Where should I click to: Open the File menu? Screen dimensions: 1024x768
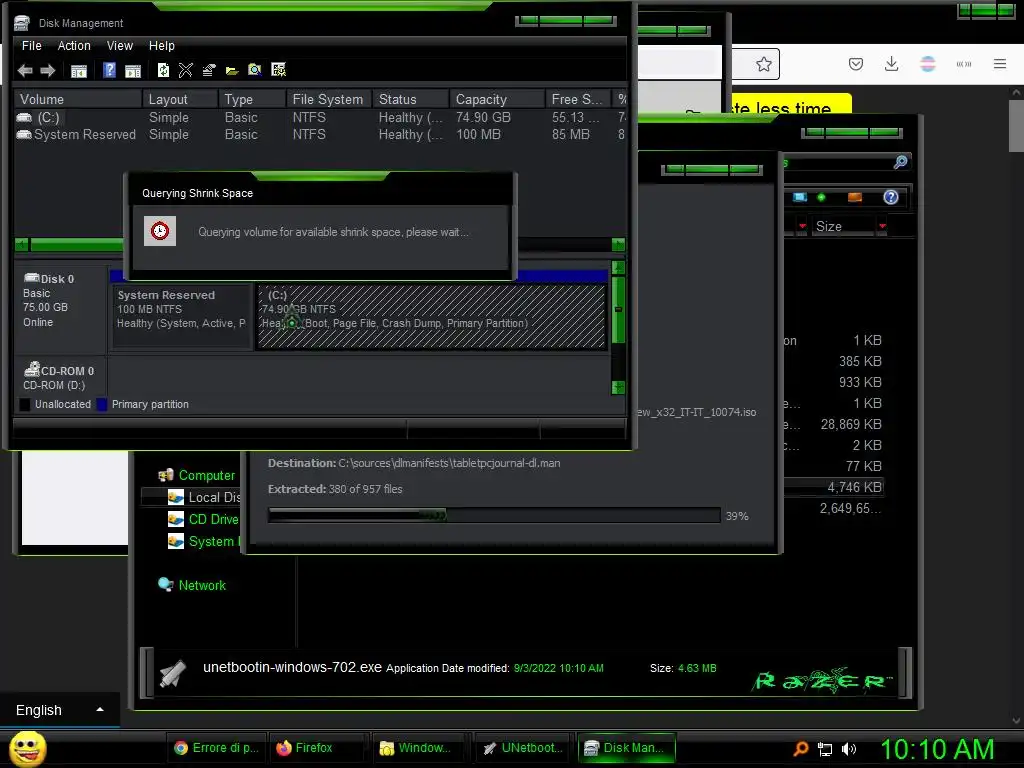31,46
